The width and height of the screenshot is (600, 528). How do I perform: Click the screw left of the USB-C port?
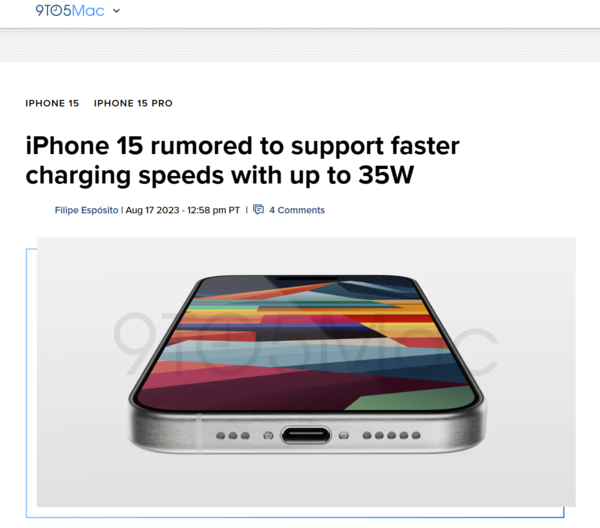269,435
